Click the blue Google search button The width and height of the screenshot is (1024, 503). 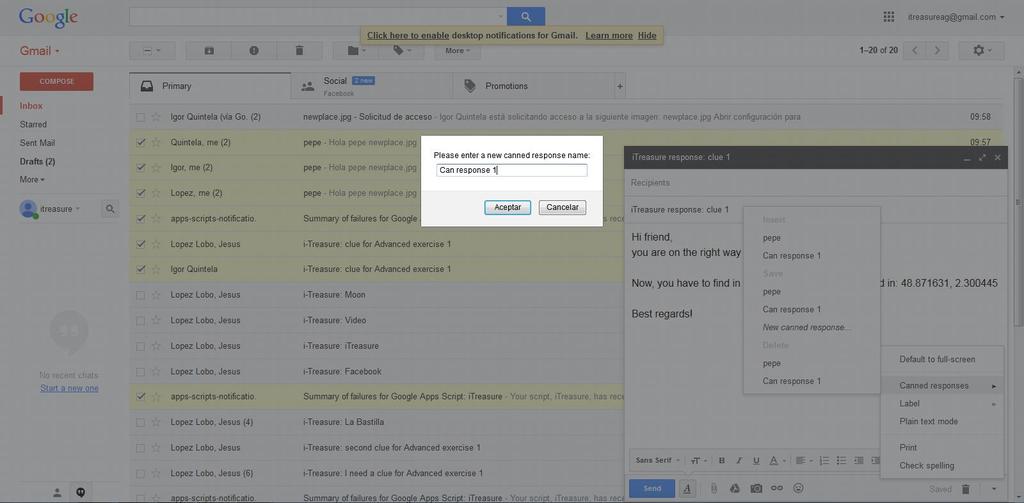coord(526,17)
